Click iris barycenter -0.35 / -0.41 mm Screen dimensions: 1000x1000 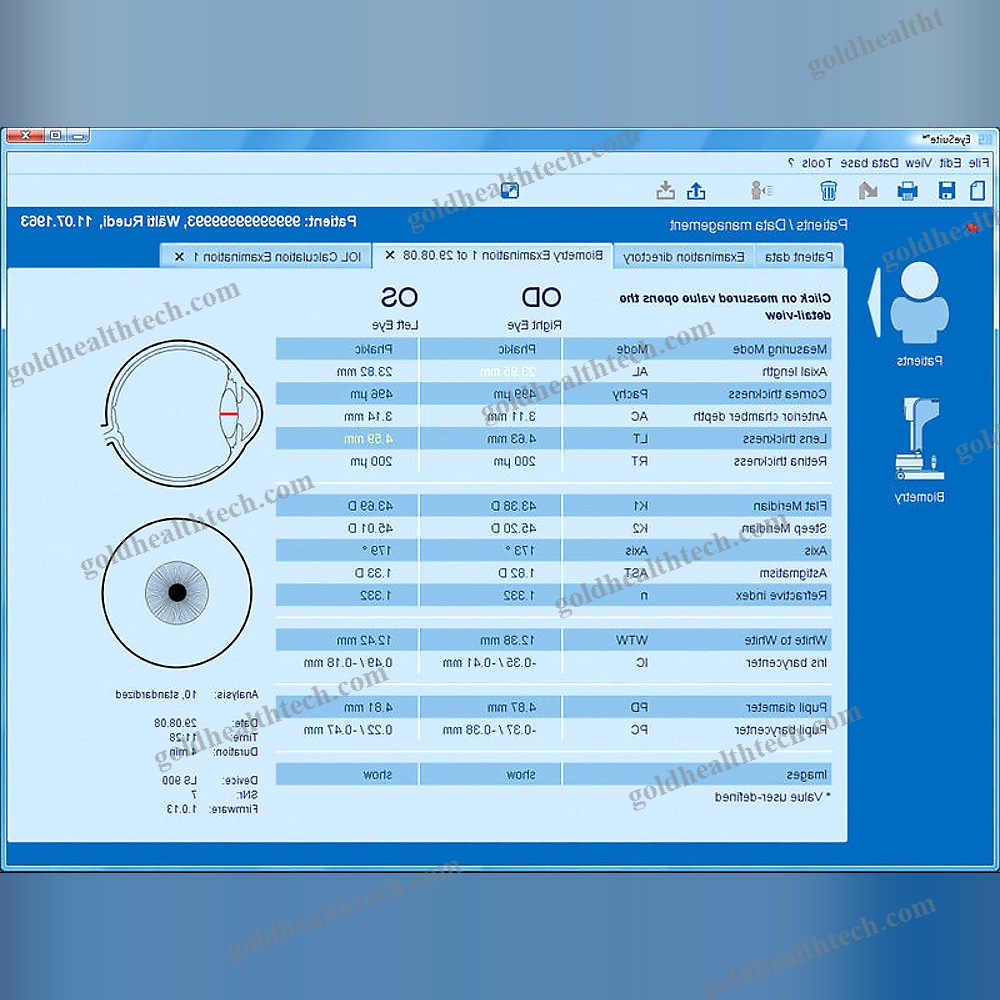(x=490, y=663)
